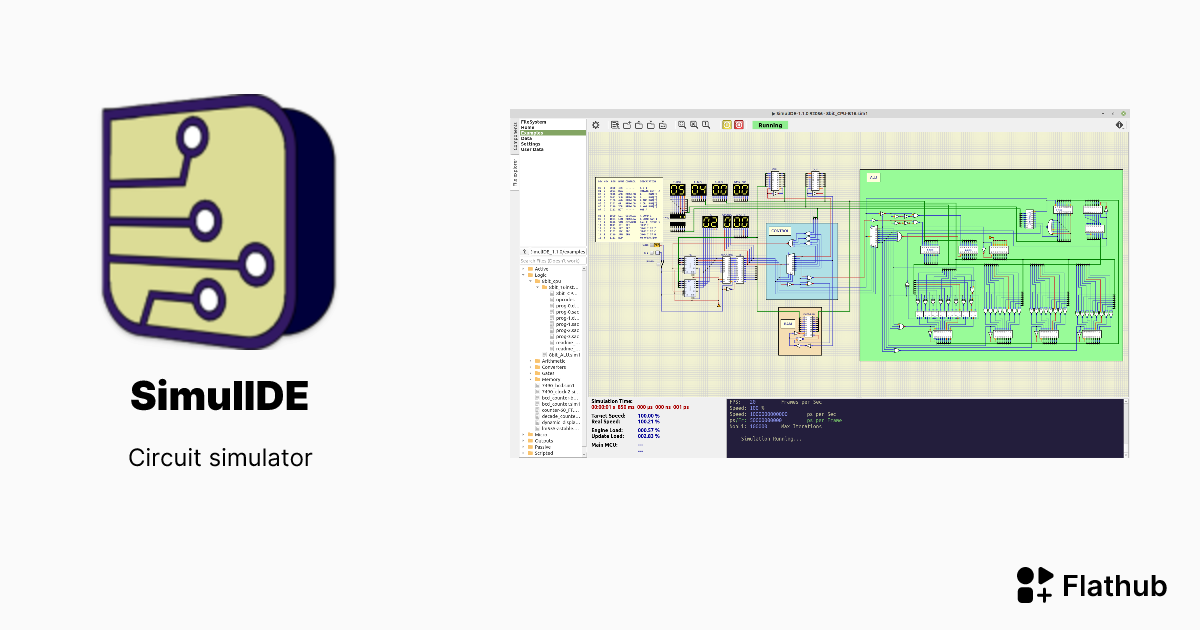Open a circuit file from the toolbar
Image resolution: width=1200 pixels, height=630 pixels.
coord(640,123)
